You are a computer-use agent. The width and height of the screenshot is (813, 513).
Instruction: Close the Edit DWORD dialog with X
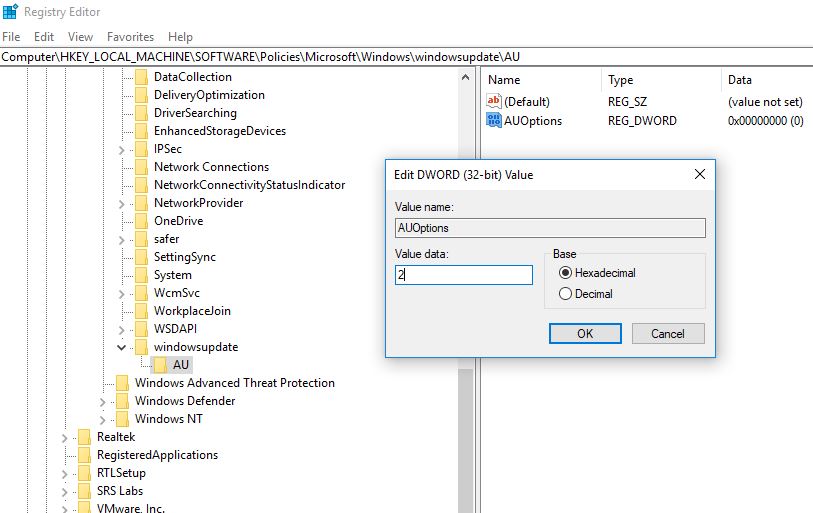pyautogui.click(x=700, y=174)
